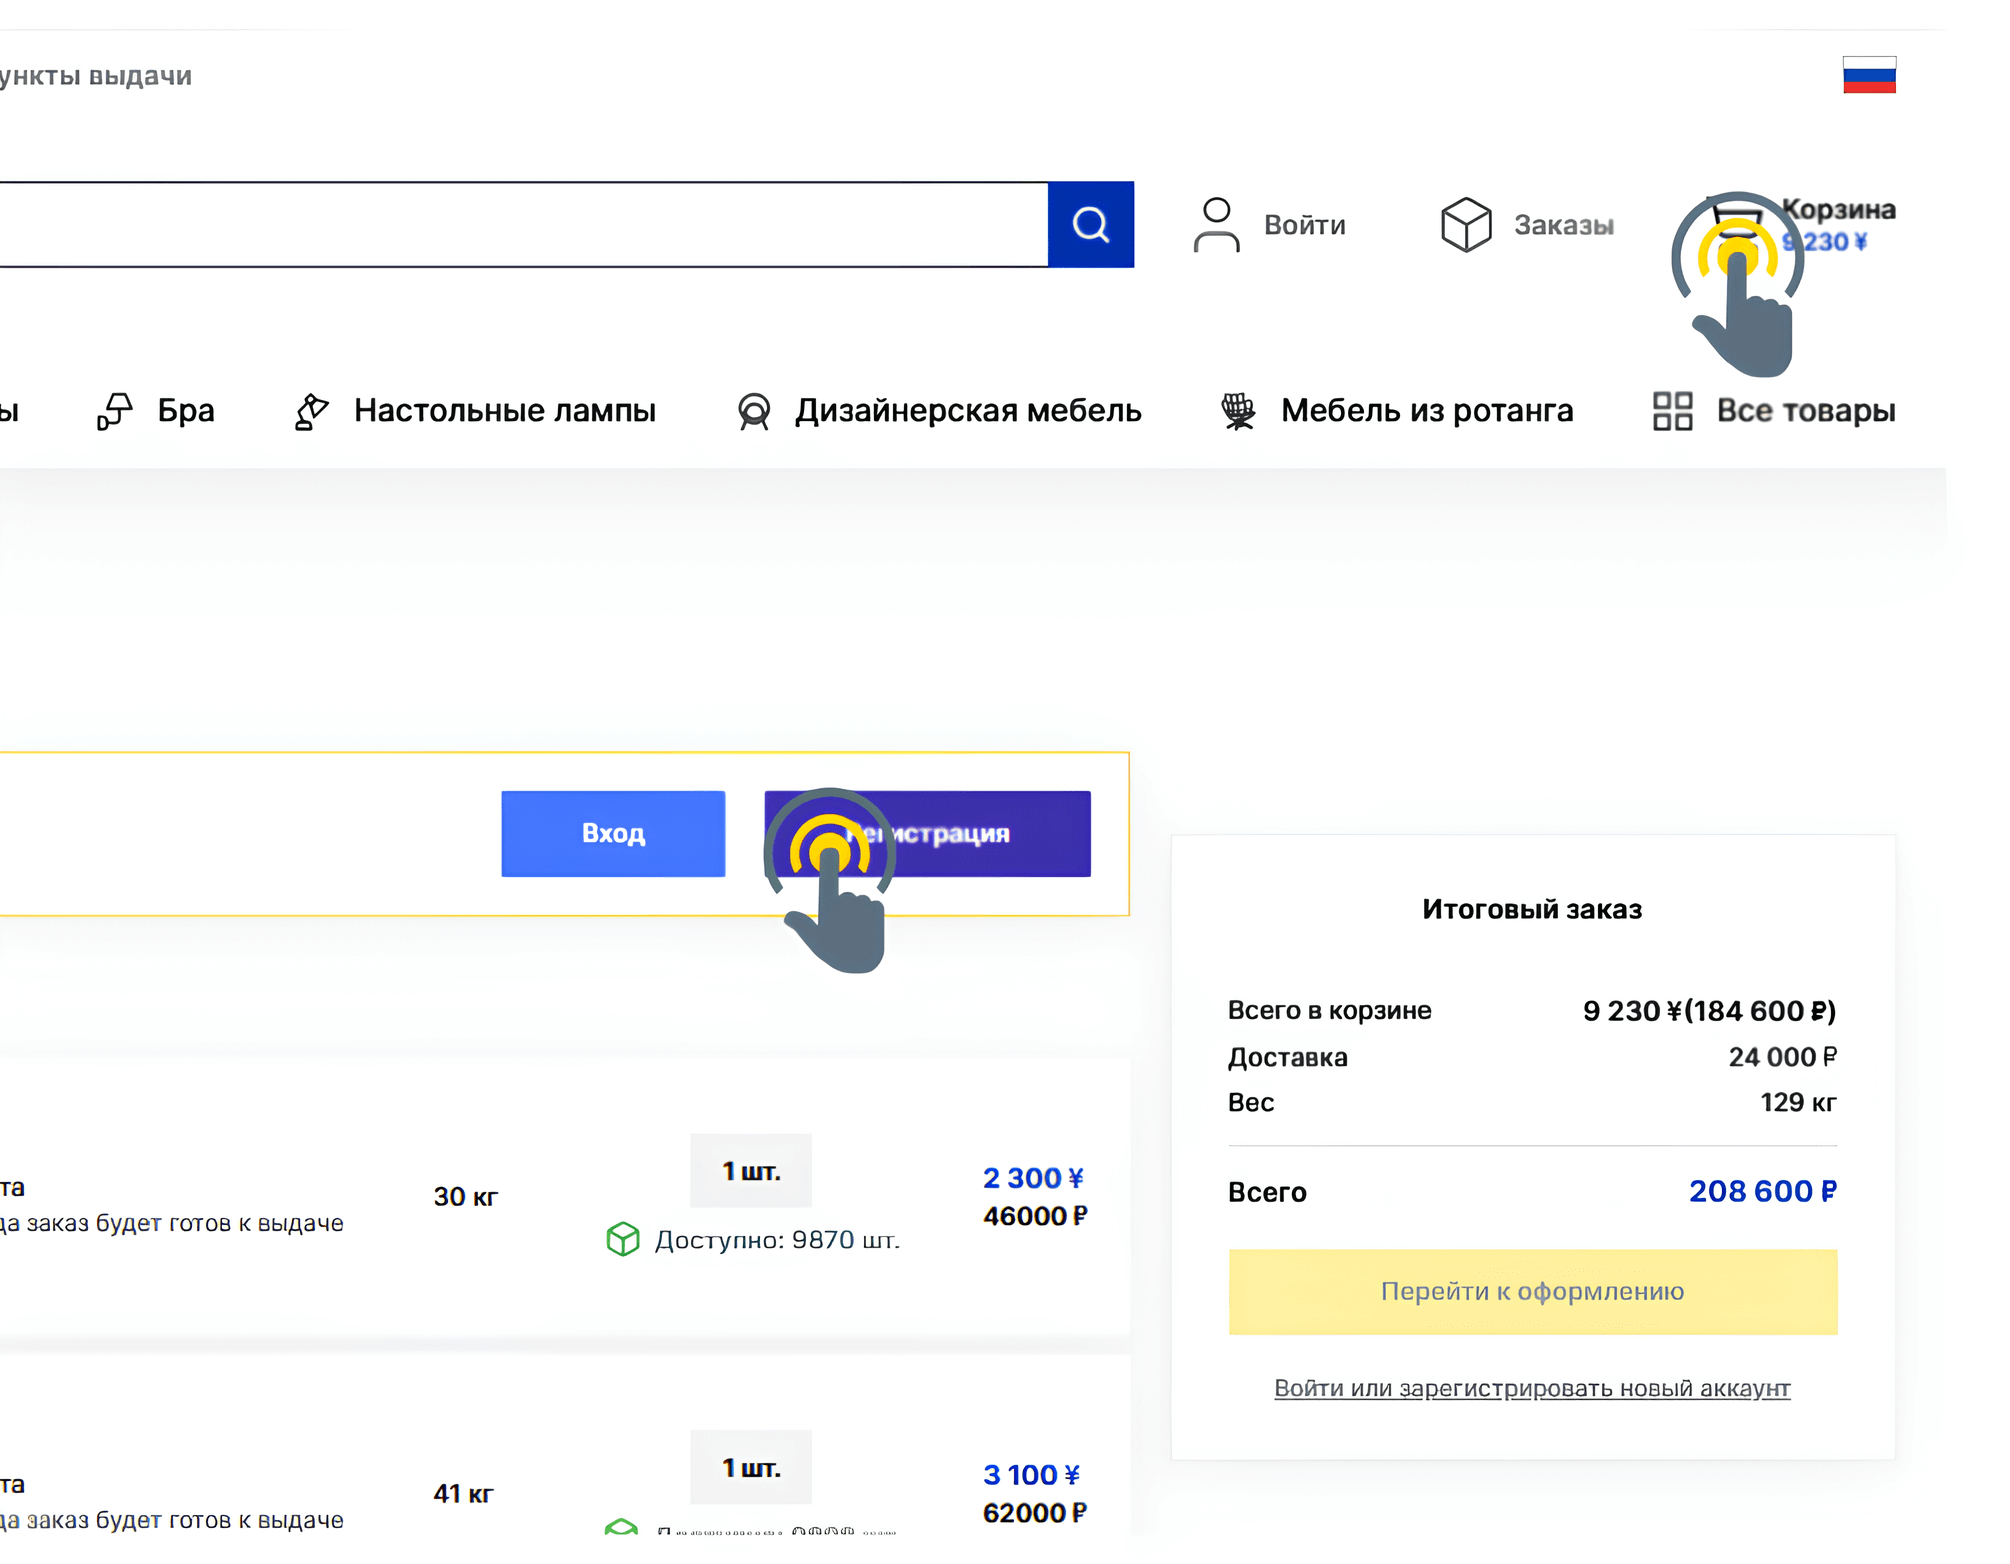Click the orders box icon

[1465, 225]
